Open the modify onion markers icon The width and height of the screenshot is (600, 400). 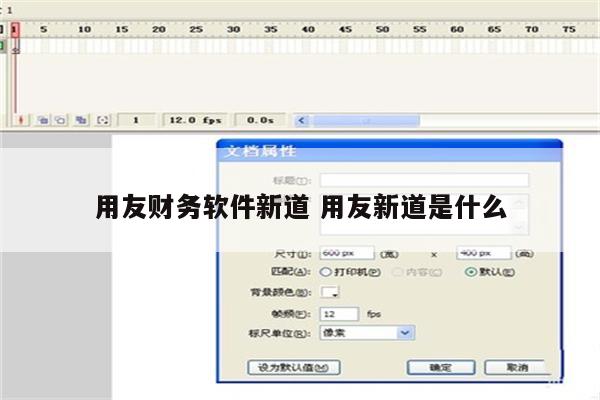pos(103,120)
